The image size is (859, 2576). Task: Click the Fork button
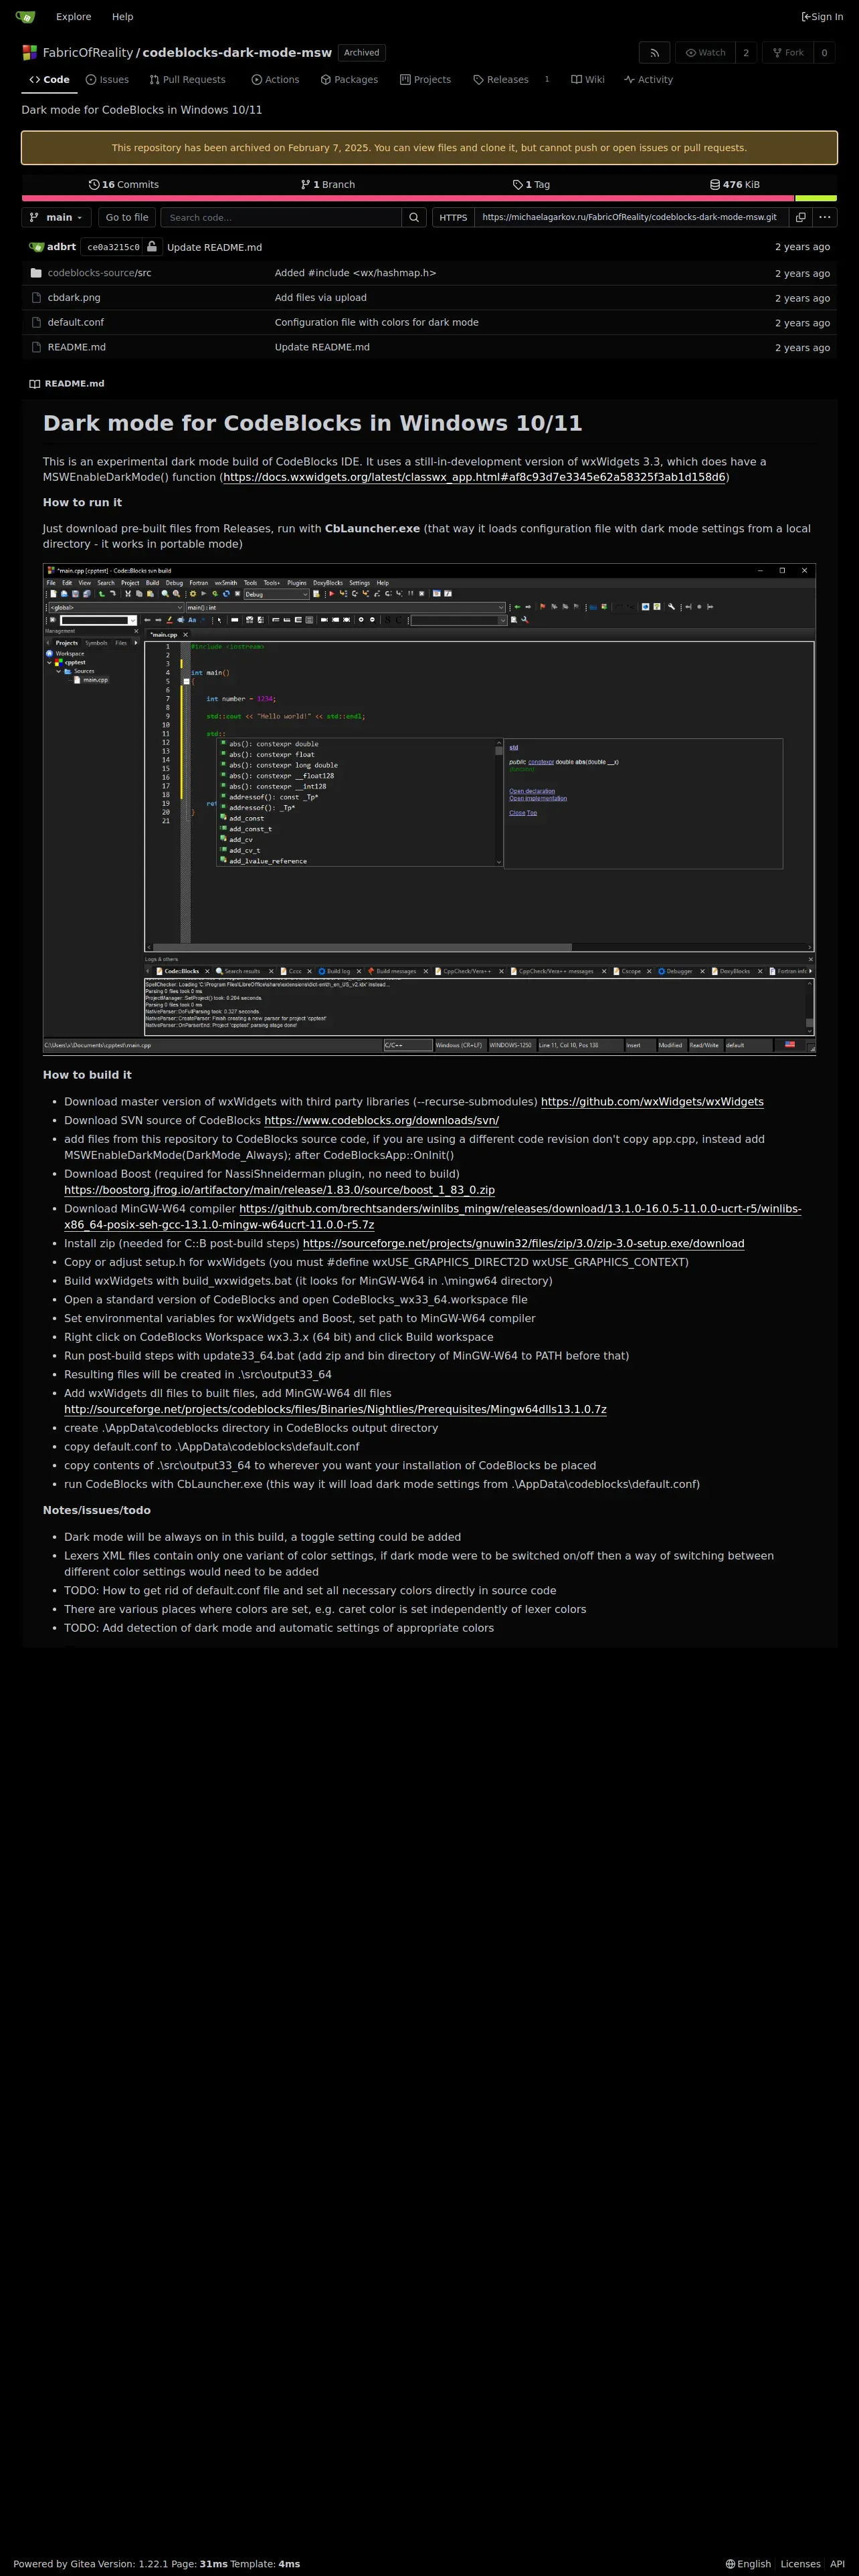(788, 53)
